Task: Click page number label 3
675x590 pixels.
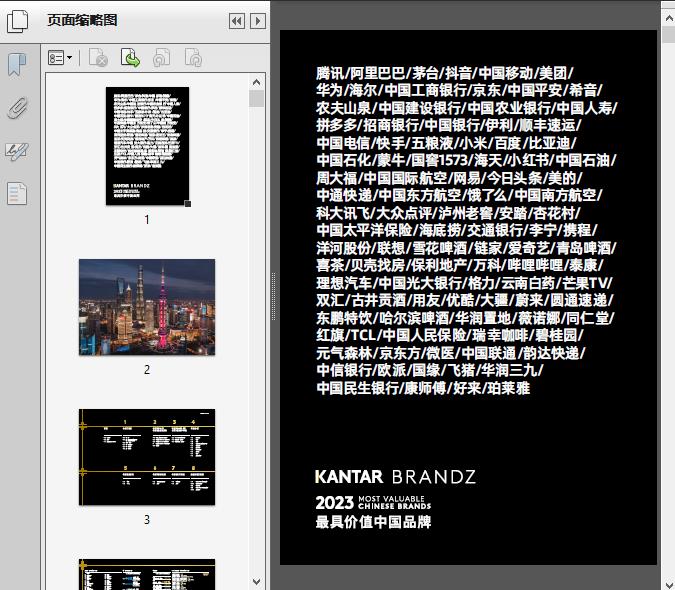Action: coord(147,520)
